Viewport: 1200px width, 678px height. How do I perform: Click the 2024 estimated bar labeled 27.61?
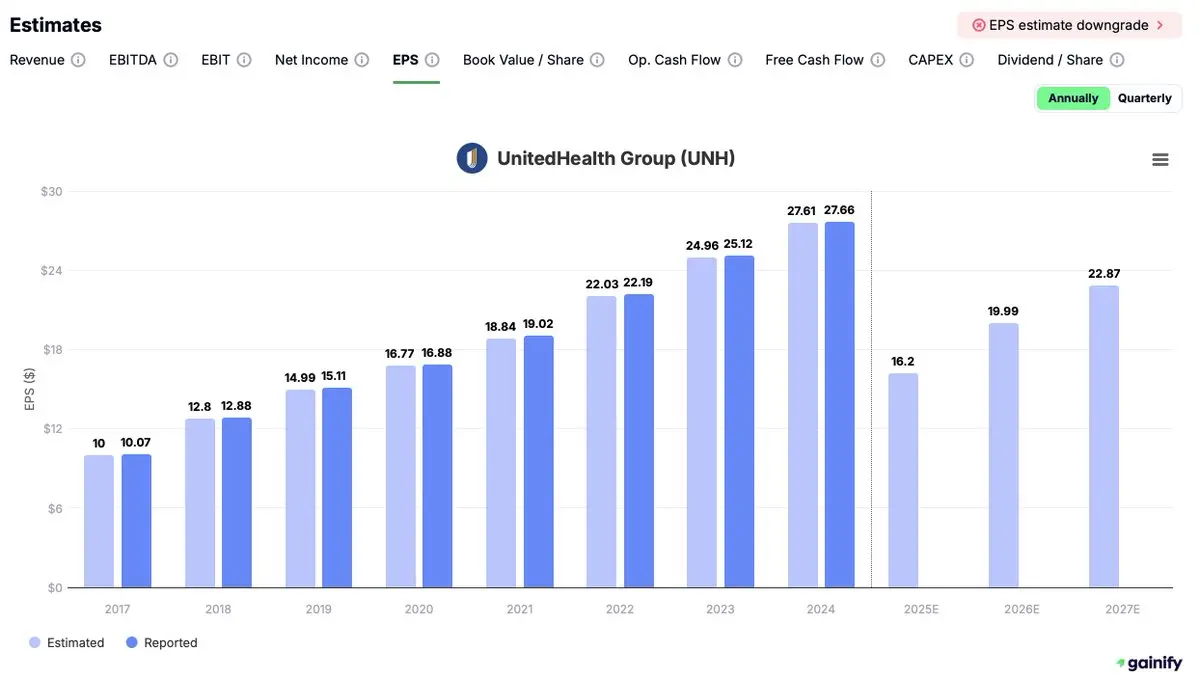[803, 405]
